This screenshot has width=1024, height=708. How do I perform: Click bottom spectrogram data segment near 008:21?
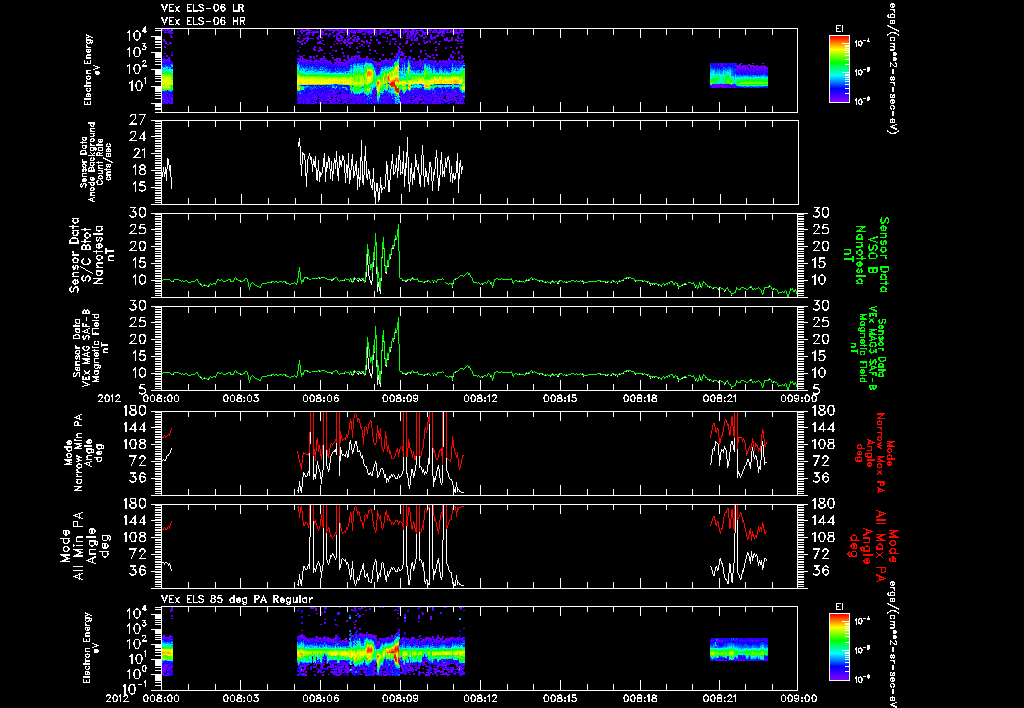click(x=739, y=649)
